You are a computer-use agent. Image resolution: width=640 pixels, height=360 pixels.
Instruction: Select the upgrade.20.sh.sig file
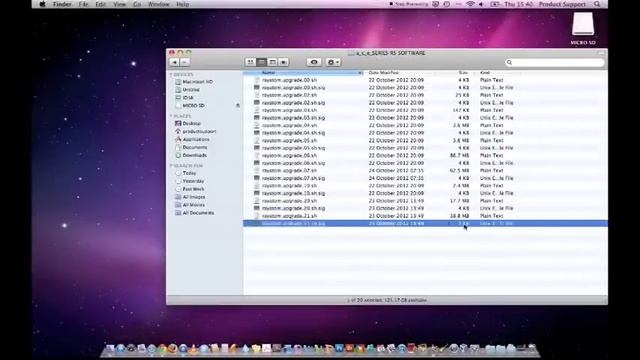coord(425,209)
